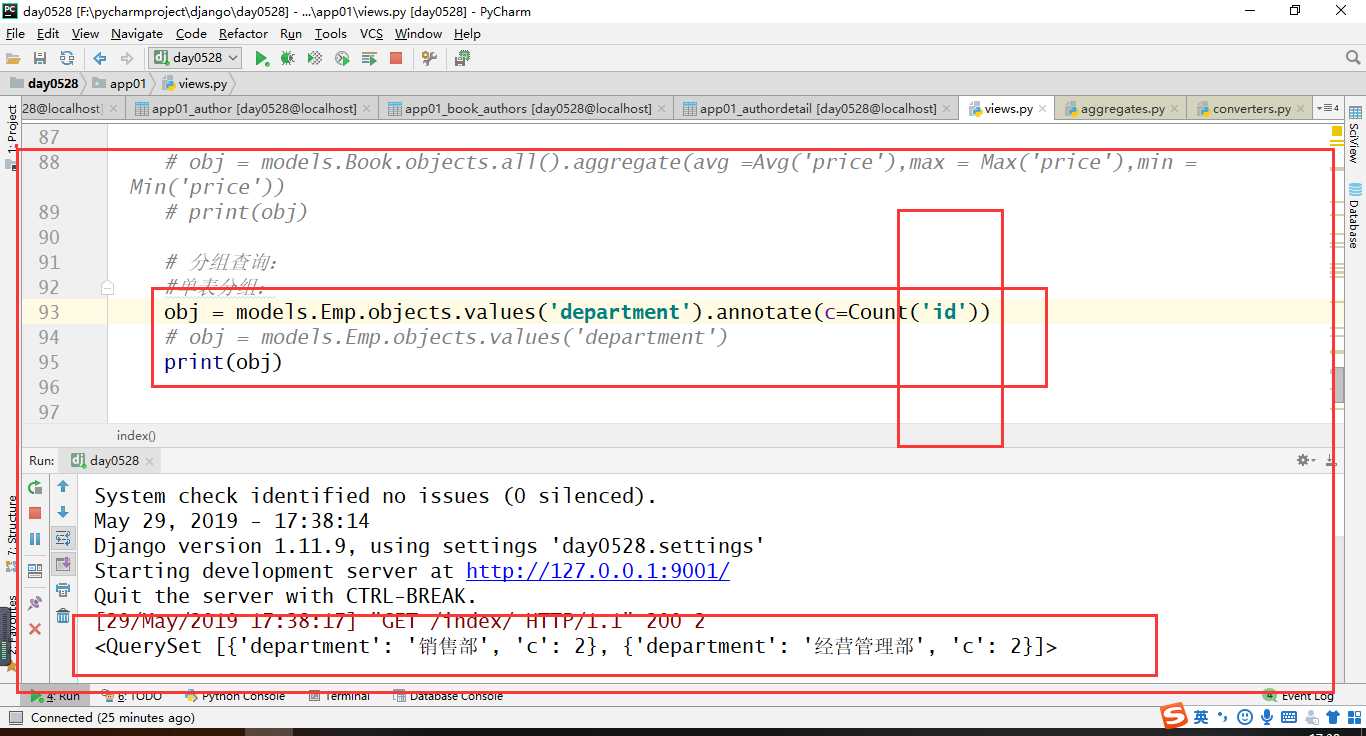Image resolution: width=1366 pixels, height=736 pixels.
Task: Show hidden editor tabs dropdown
Action: pos(1328,108)
